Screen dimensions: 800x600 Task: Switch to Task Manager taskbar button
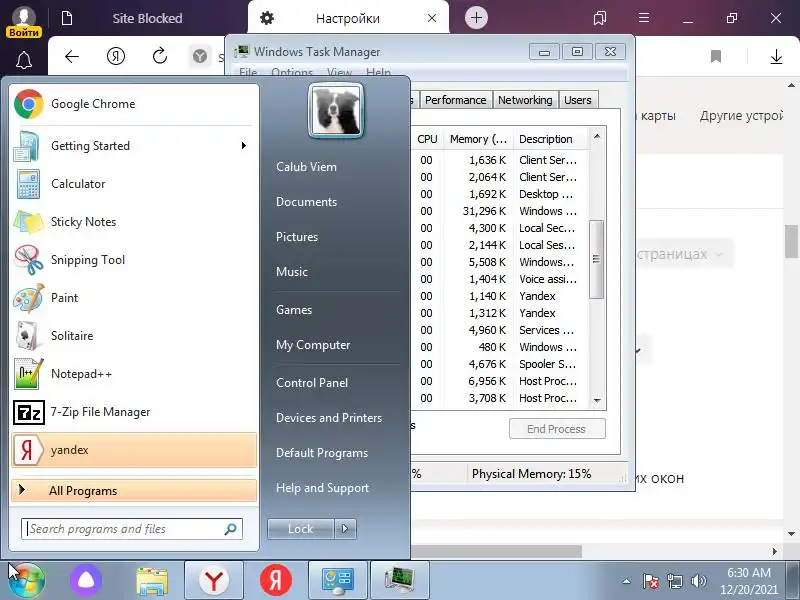(x=399, y=581)
